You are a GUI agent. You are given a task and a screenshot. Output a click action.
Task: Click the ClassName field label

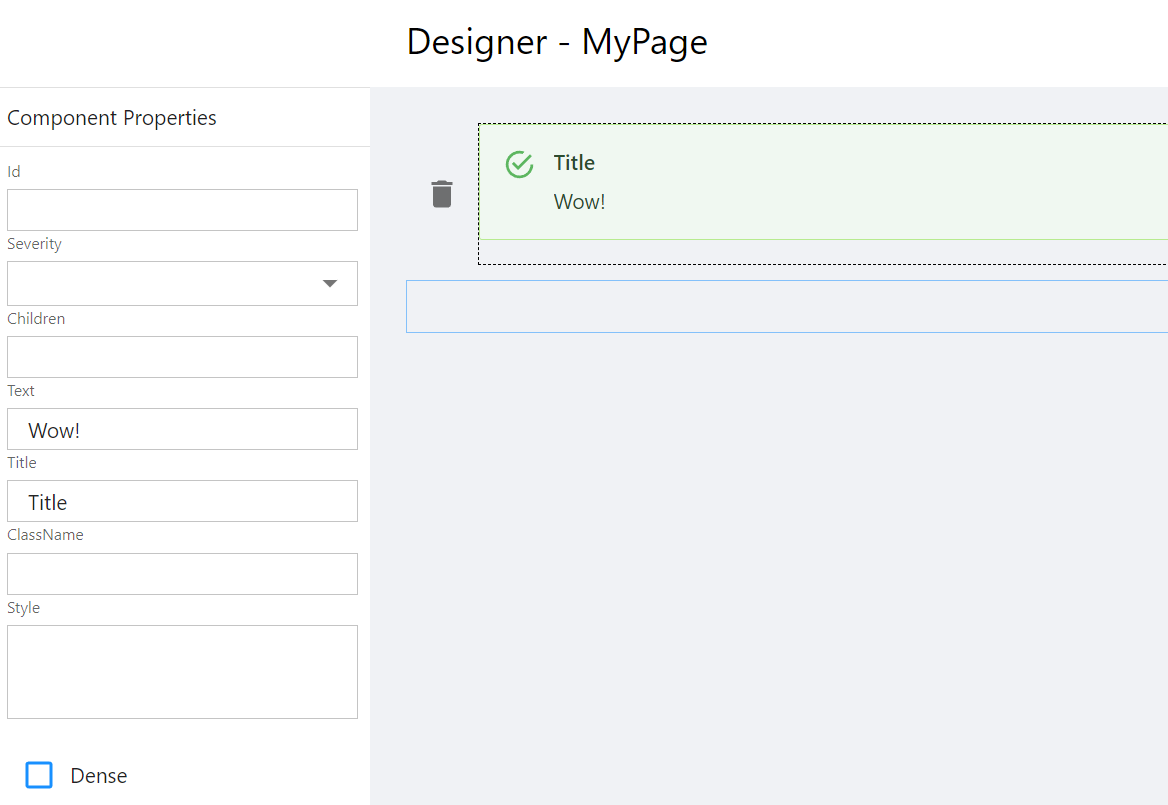click(x=45, y=535)
